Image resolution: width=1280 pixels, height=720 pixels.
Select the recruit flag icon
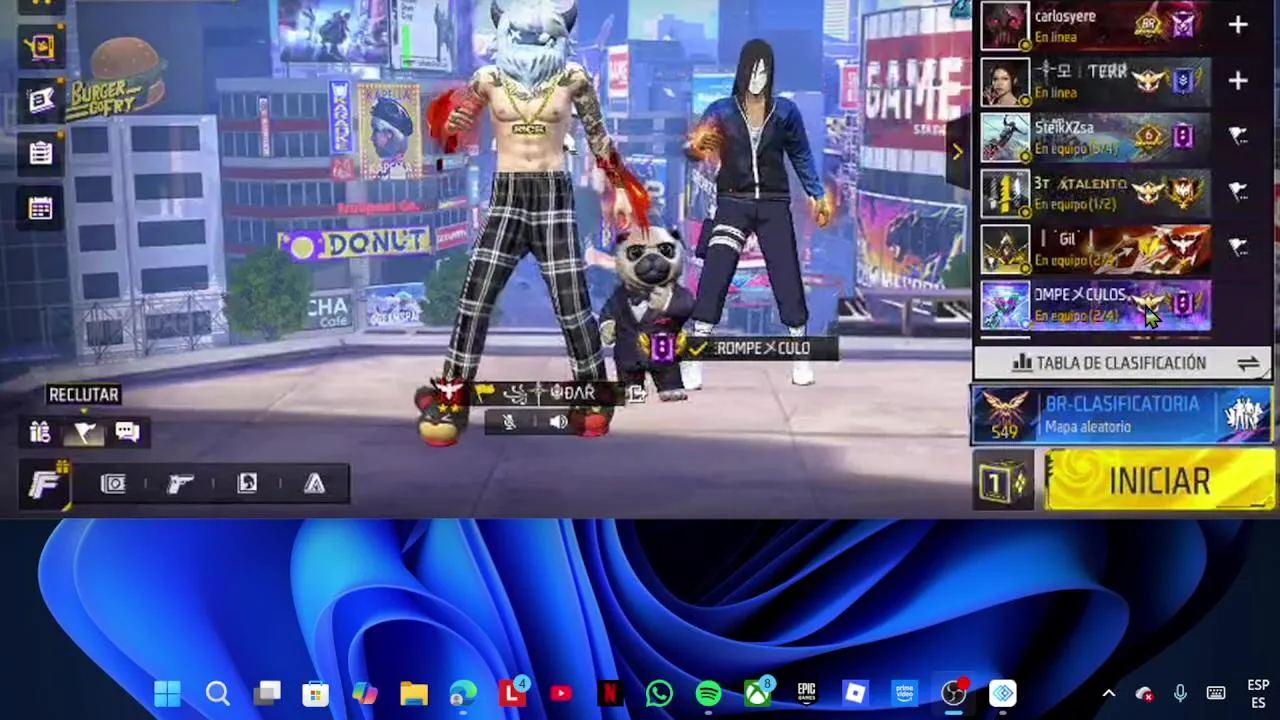coord(84,432)
